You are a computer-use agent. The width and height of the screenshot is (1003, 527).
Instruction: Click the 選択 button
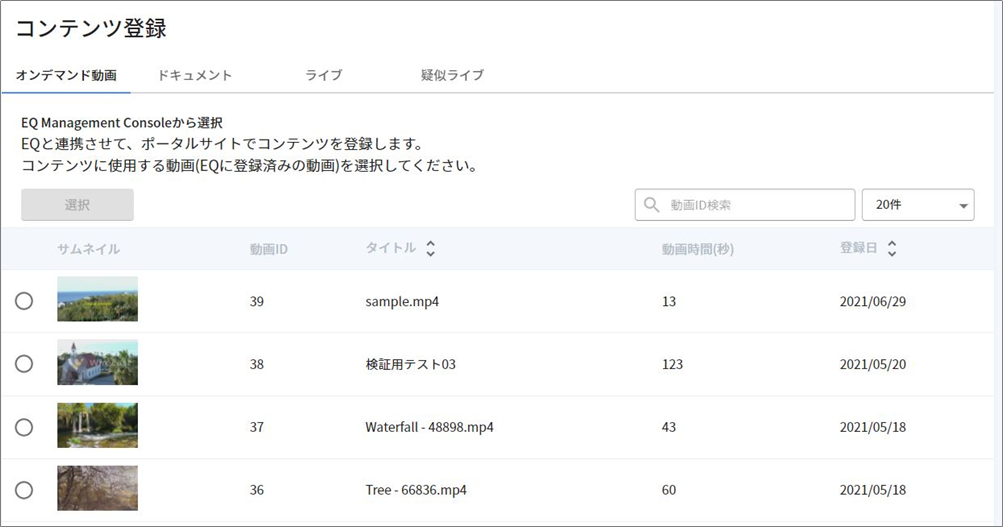click(x=77, y=205)
